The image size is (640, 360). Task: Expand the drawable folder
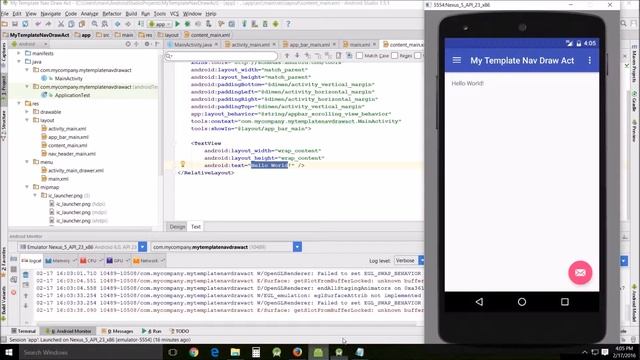(x=27, y=112)
